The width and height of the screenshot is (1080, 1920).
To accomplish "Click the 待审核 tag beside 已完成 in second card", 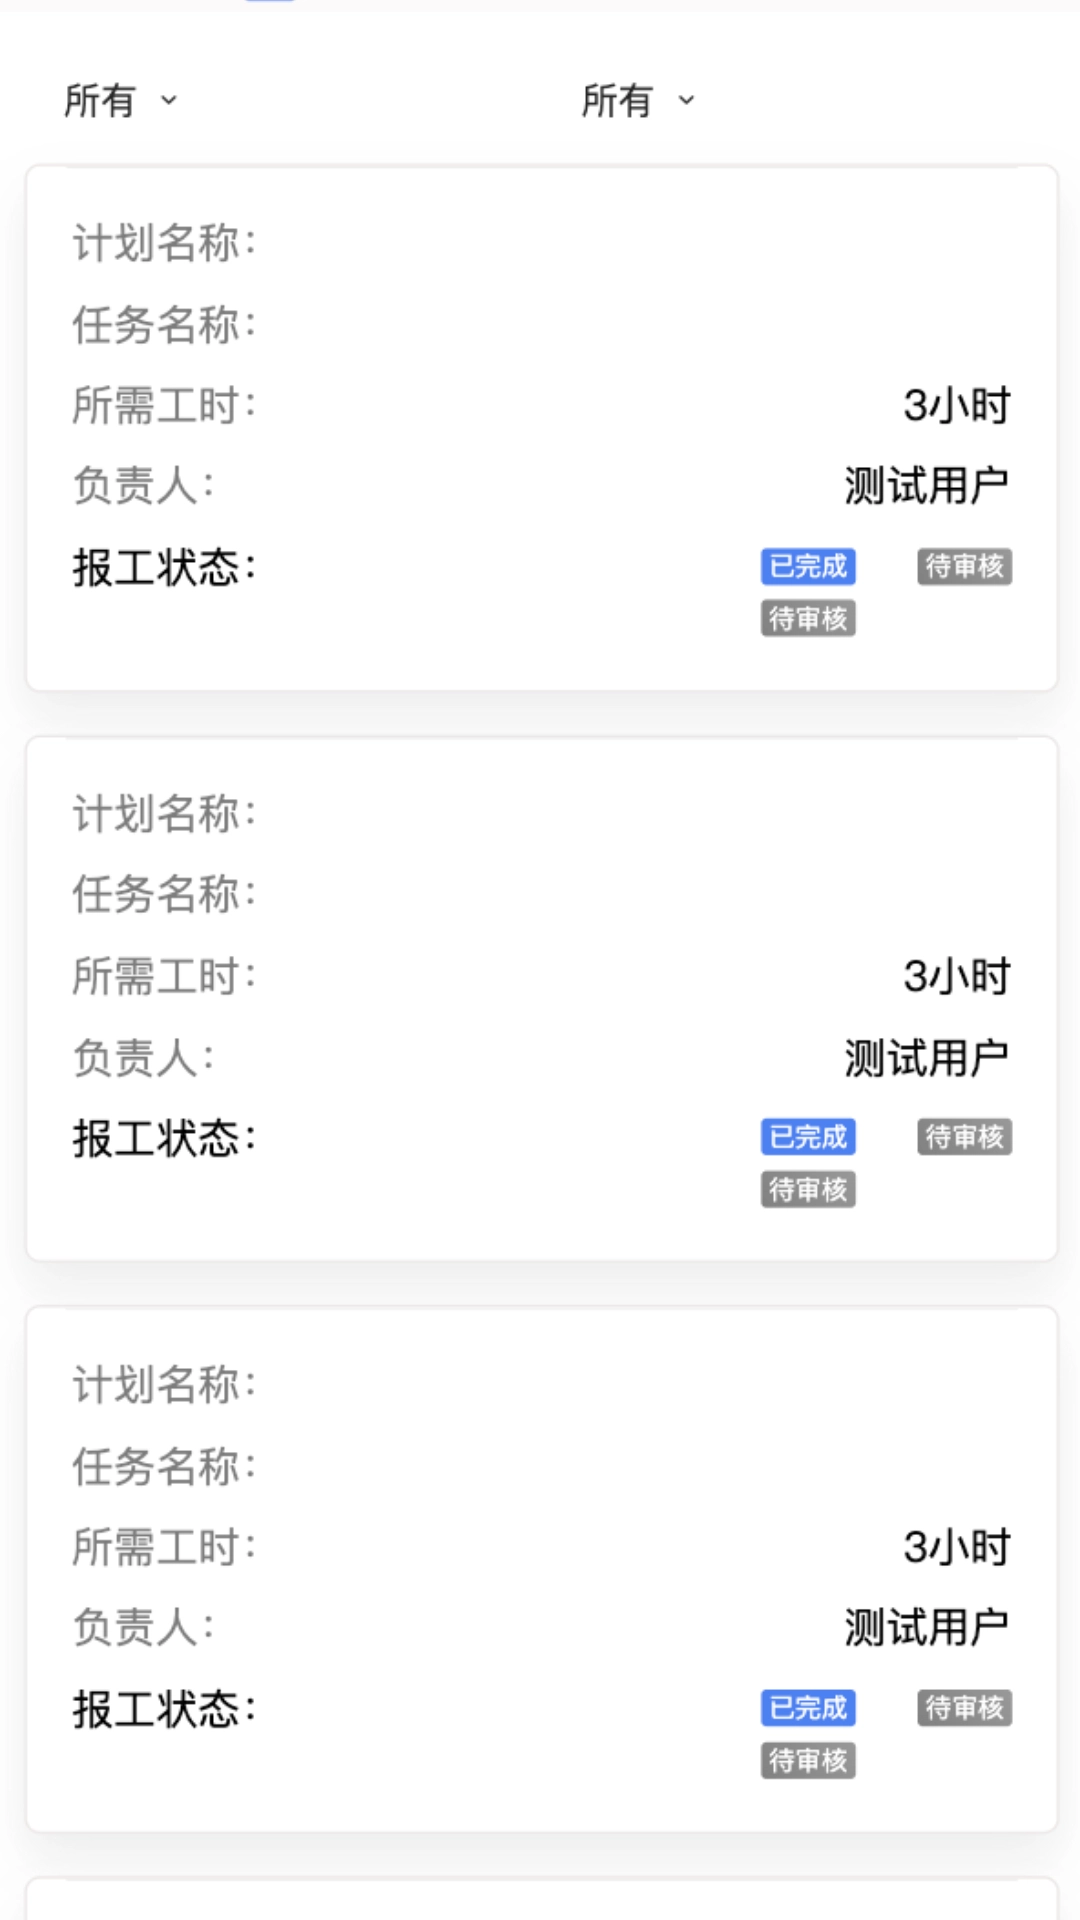I will click(964, 1137).
